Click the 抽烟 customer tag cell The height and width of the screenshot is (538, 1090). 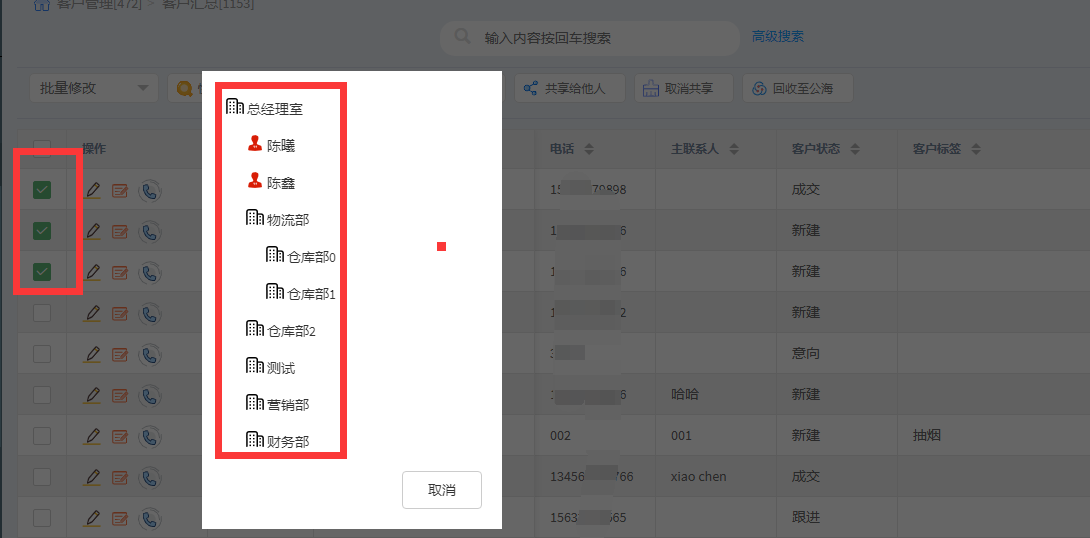[x=927, y=436]
